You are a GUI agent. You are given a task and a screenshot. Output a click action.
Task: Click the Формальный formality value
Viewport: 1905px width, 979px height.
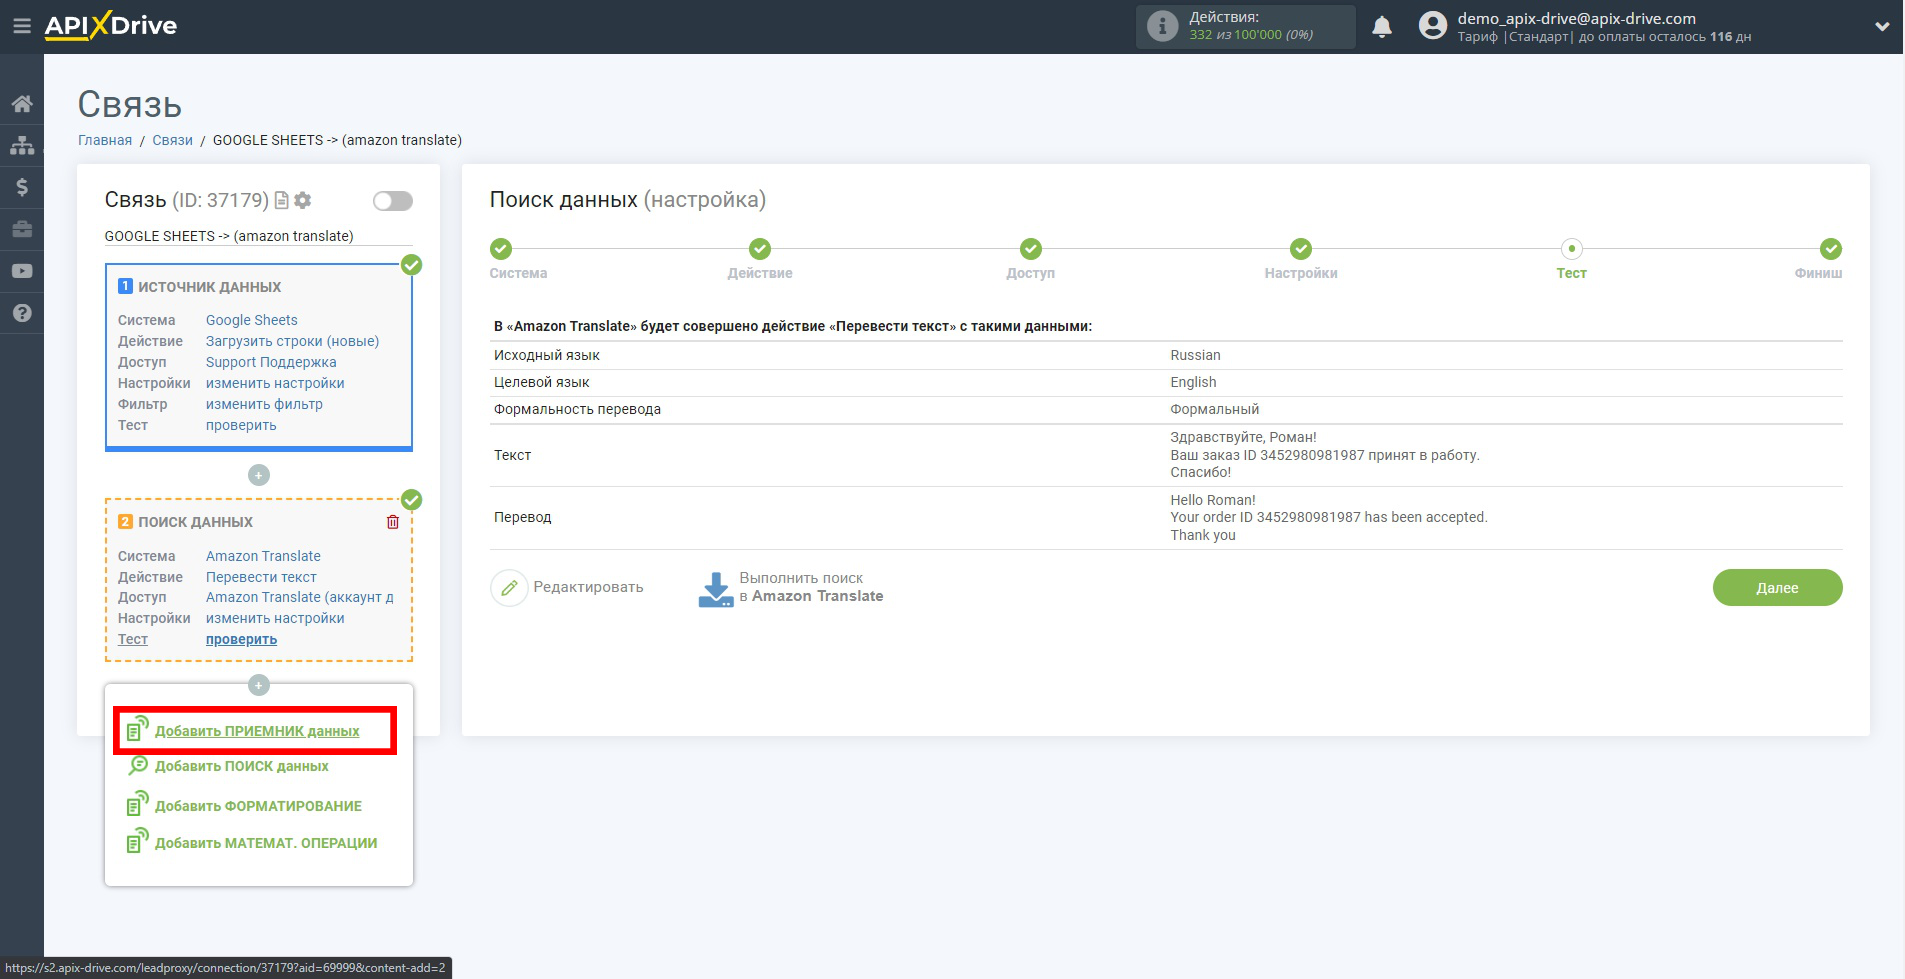tap(1214, 409)
